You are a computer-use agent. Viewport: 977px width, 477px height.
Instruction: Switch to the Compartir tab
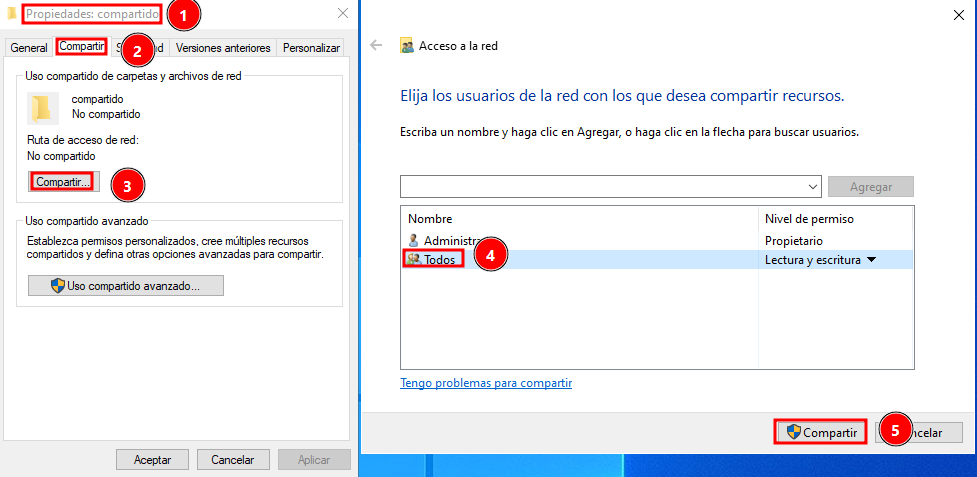(x=82, y=47)
